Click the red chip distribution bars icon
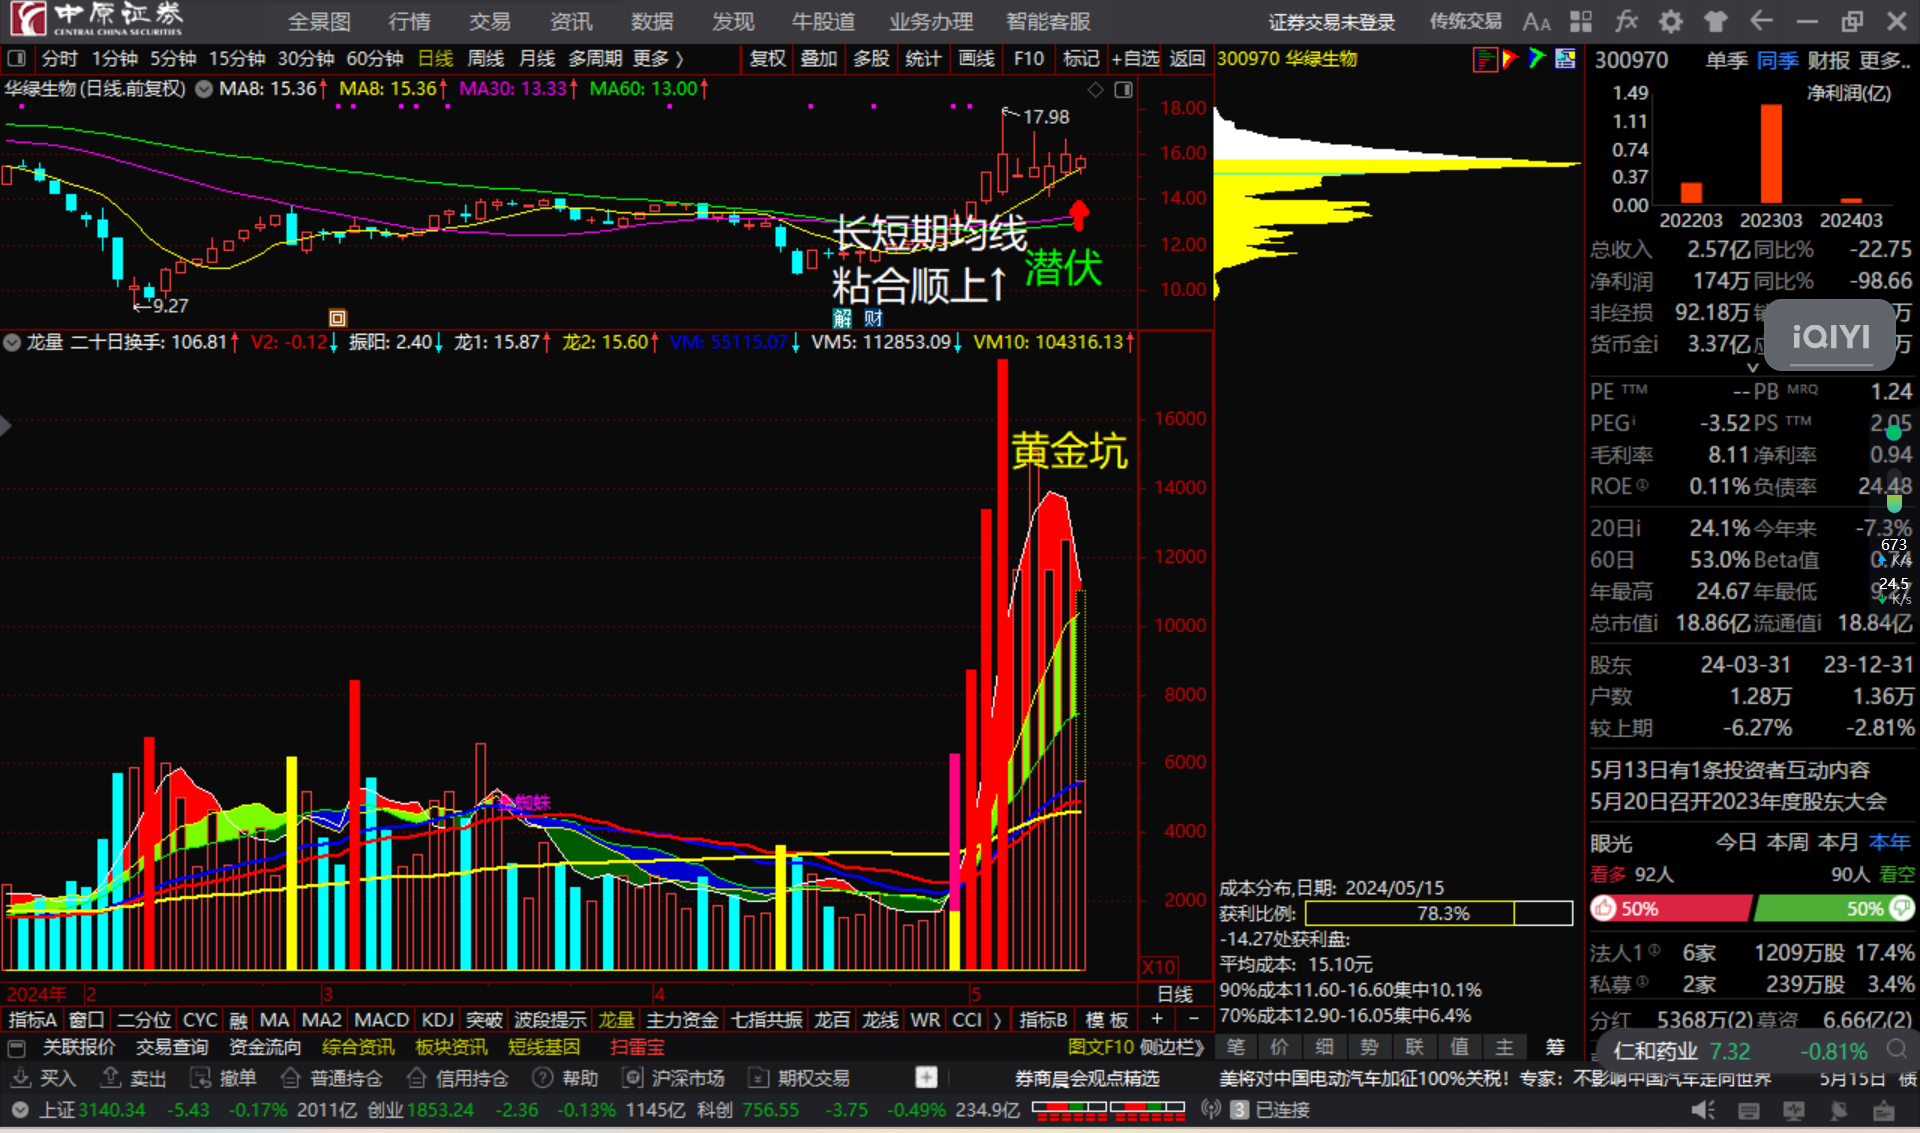This screenshot has width=1920, height=1133. coord(1485,60)
